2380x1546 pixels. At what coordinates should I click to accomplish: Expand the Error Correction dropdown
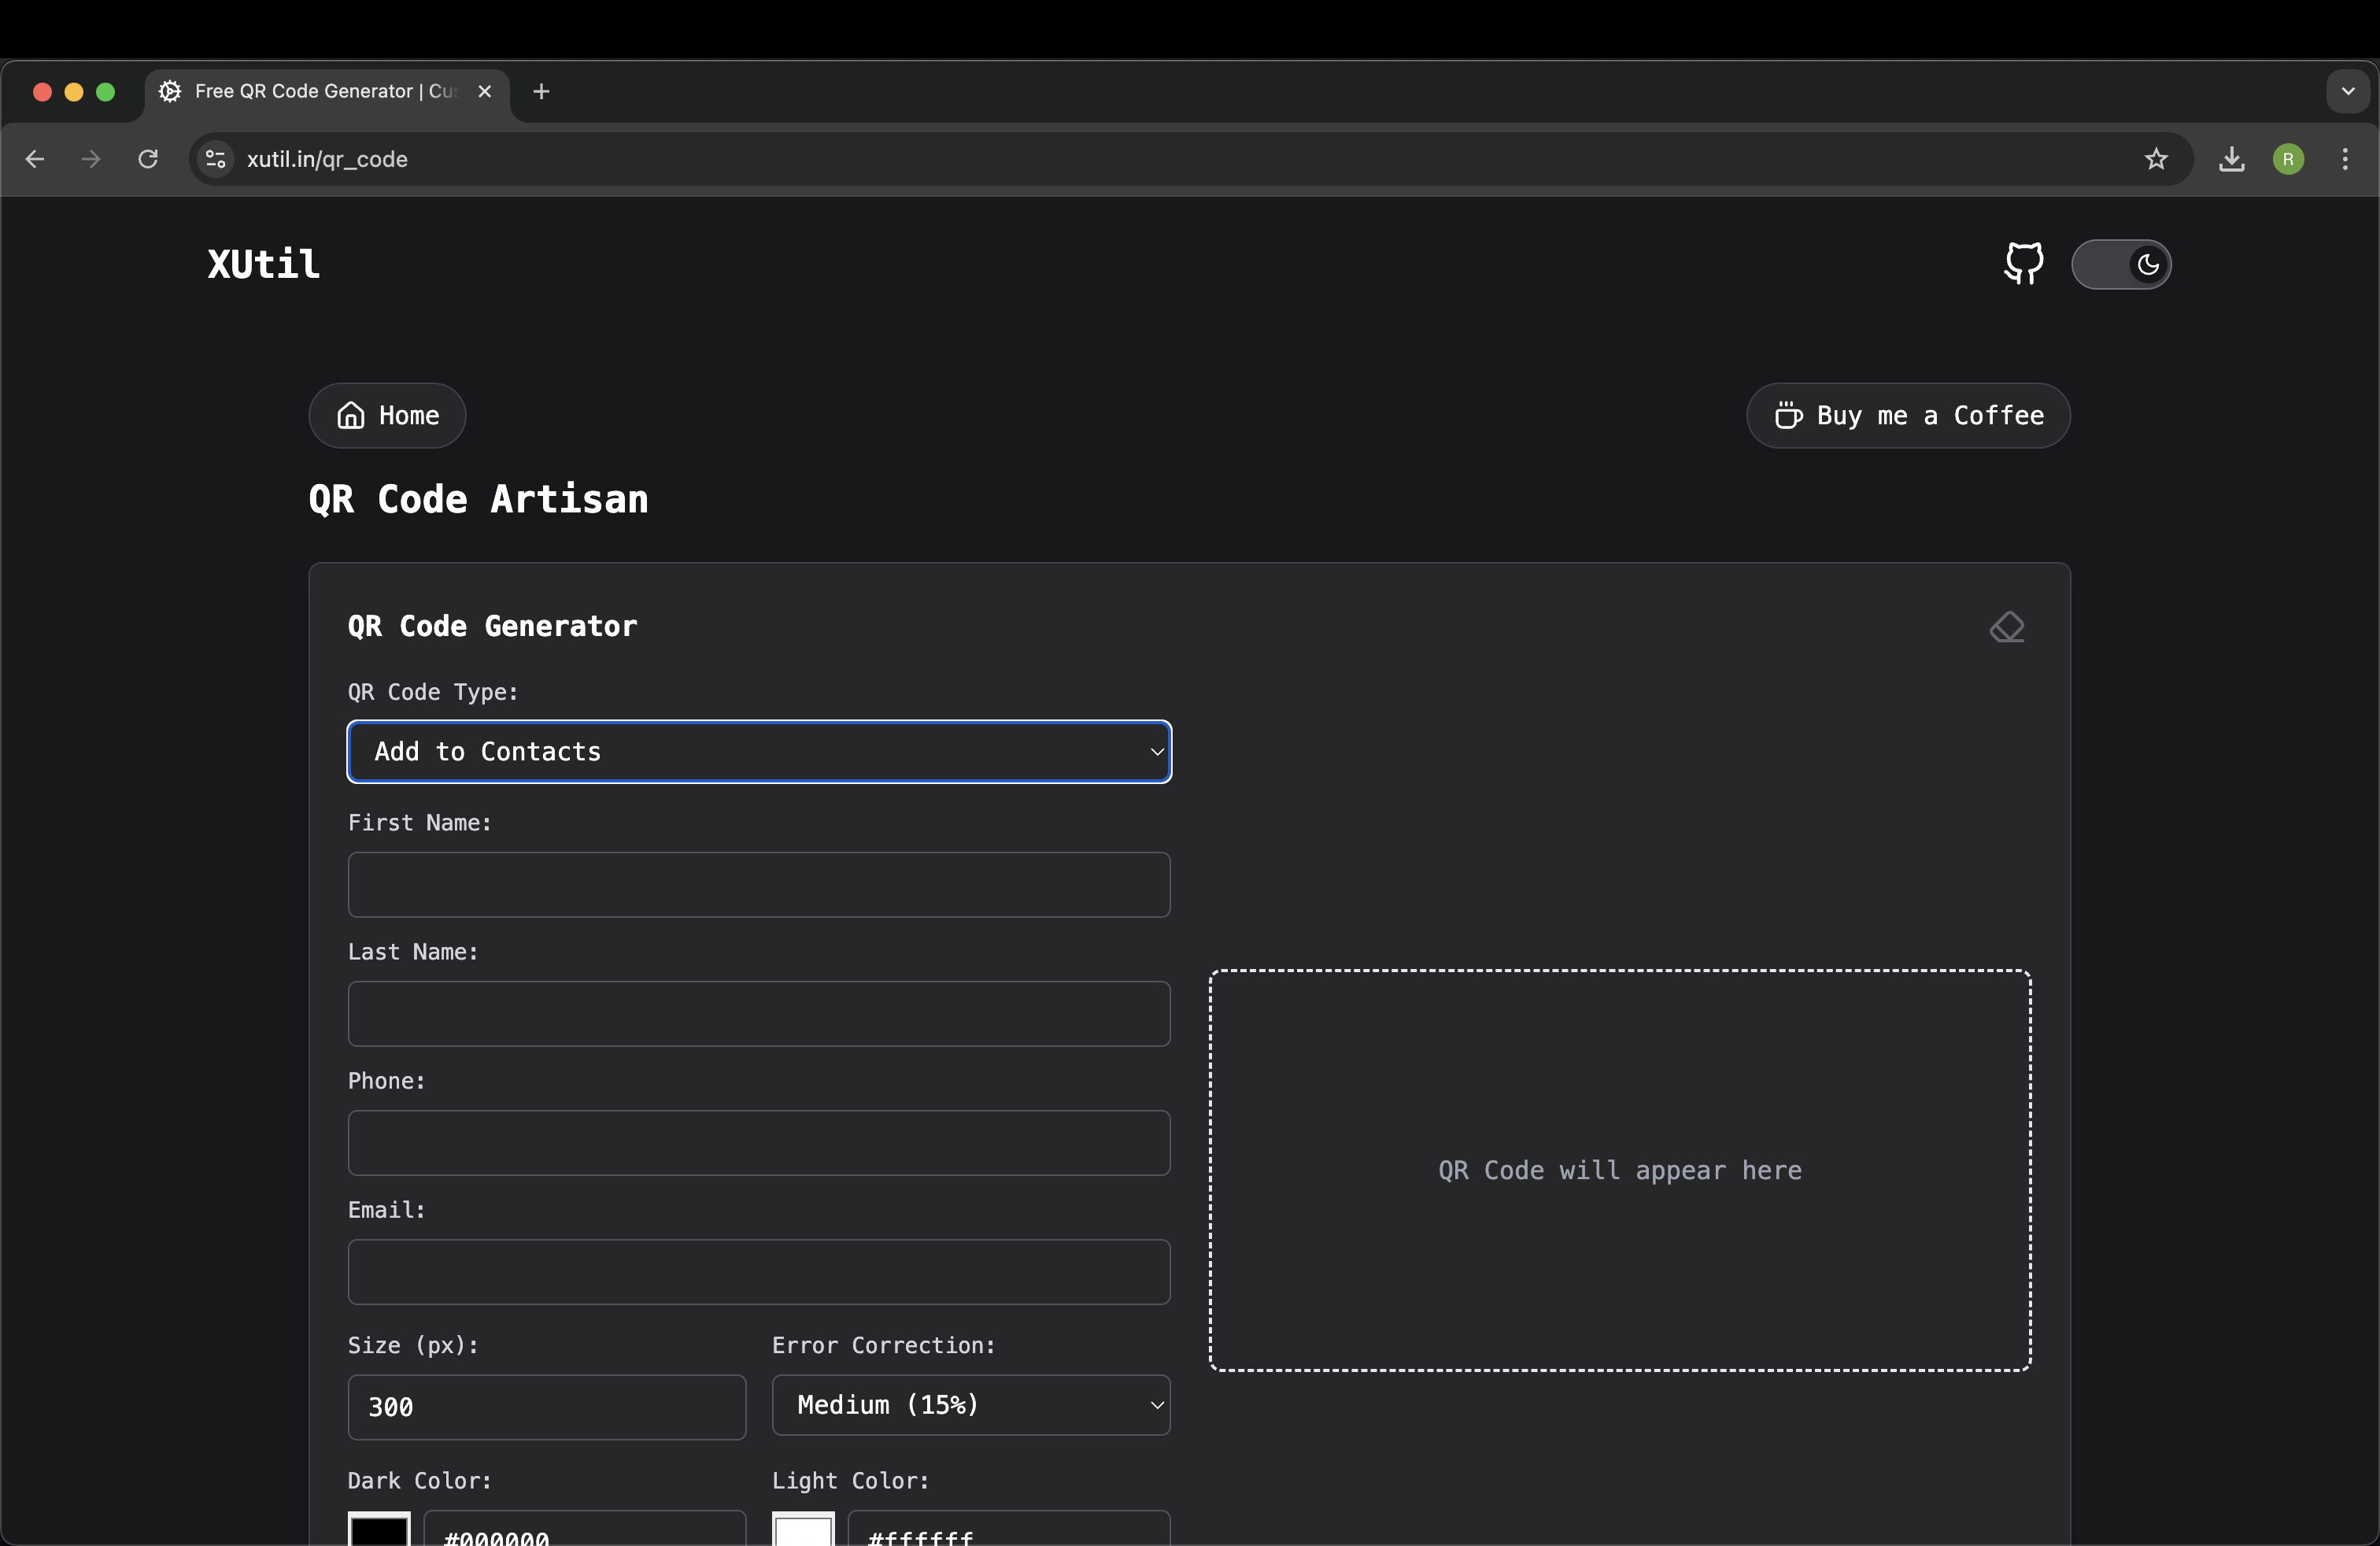[x=970, y=1405]
